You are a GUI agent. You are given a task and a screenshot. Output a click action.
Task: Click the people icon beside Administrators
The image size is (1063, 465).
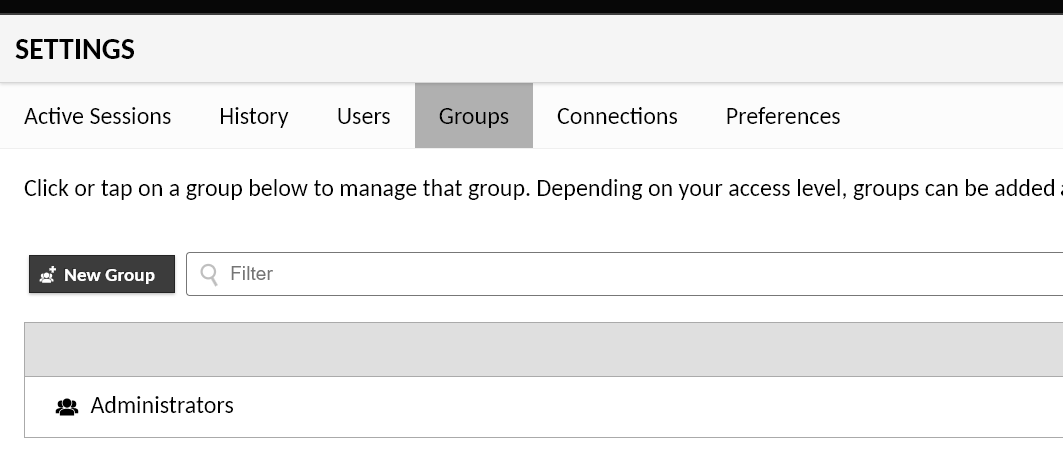click(x=66, y=407)
